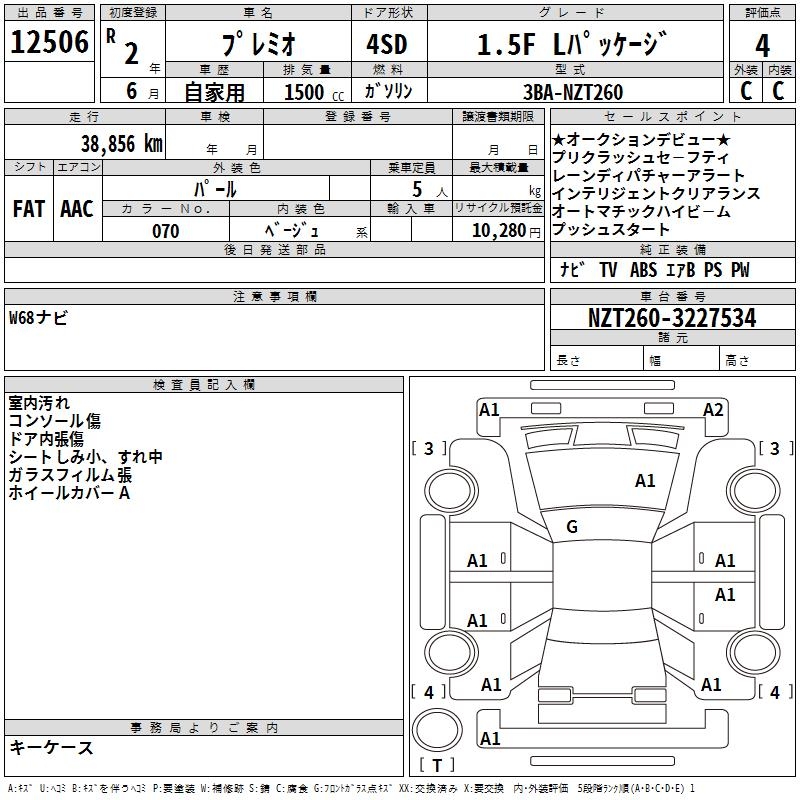Click inspector note 室内汚れ
Screen dimensions: 800x800
[39, 403]
